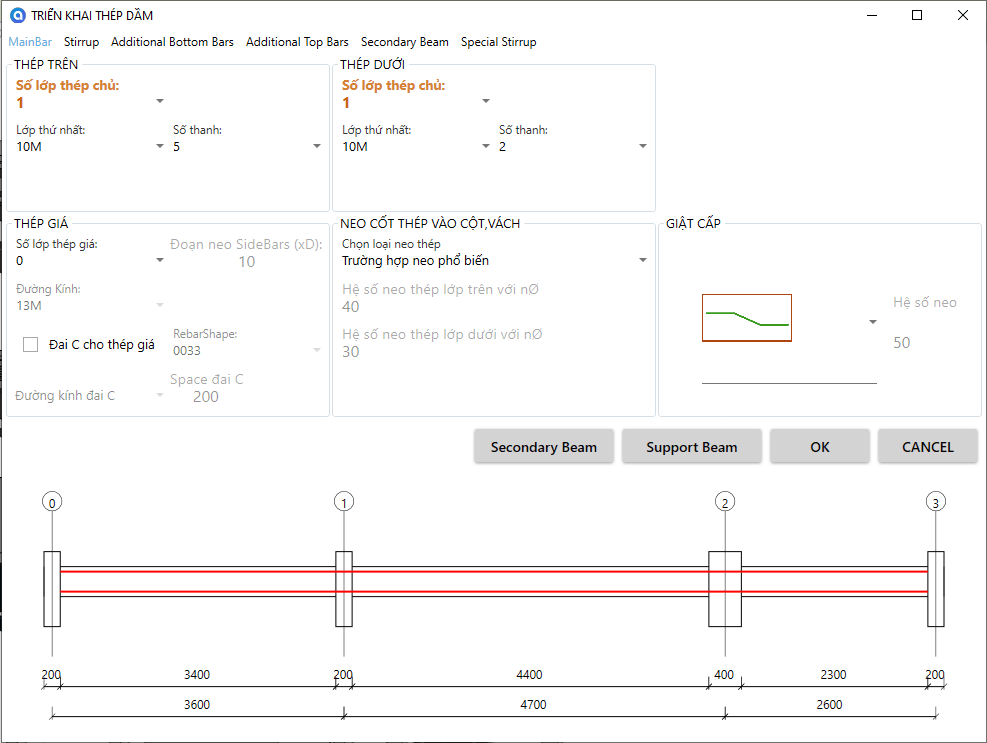
Task: Click grid axis bubble 0 on beam diagram
Action: [x=52, y=502]
